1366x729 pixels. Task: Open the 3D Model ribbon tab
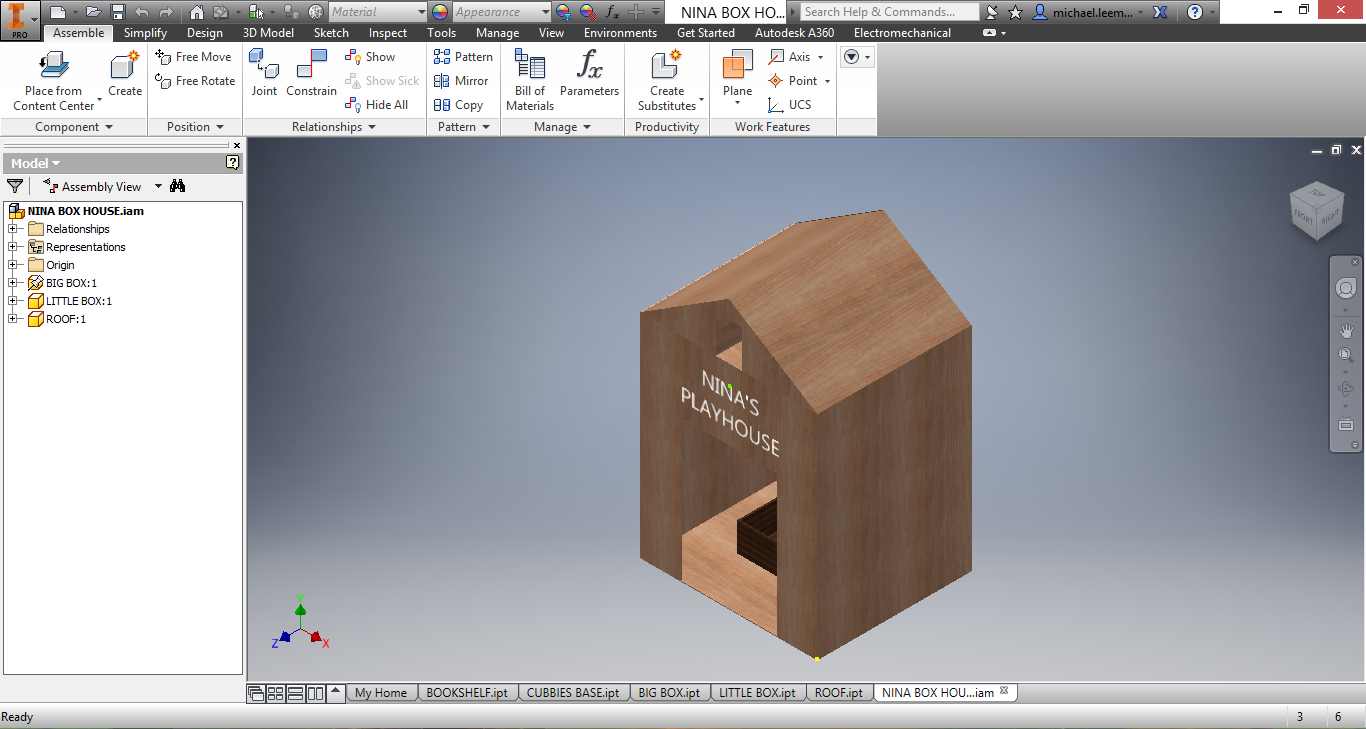[x=268, y=33]
